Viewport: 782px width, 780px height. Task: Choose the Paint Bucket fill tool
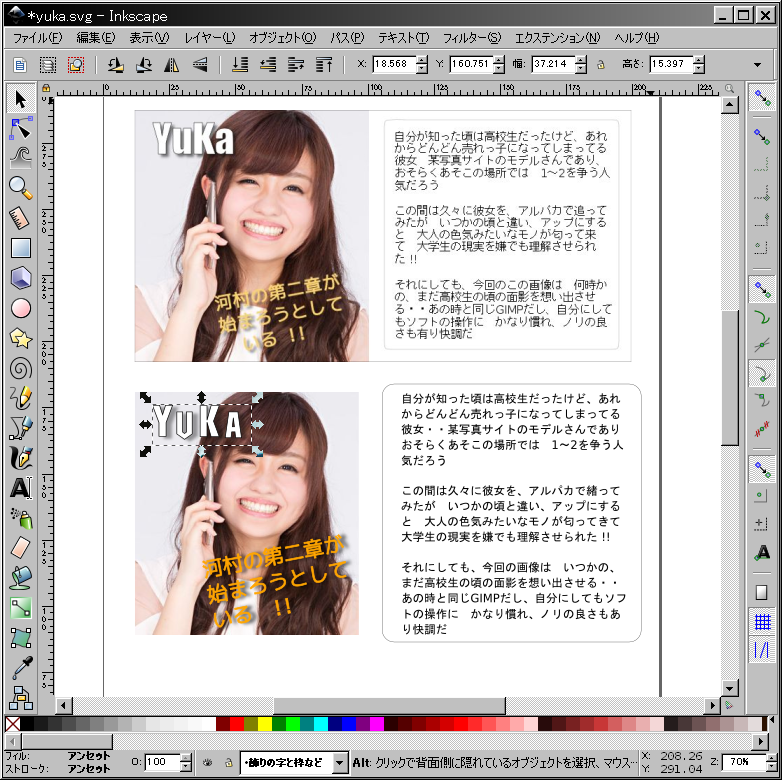[20, 577]
